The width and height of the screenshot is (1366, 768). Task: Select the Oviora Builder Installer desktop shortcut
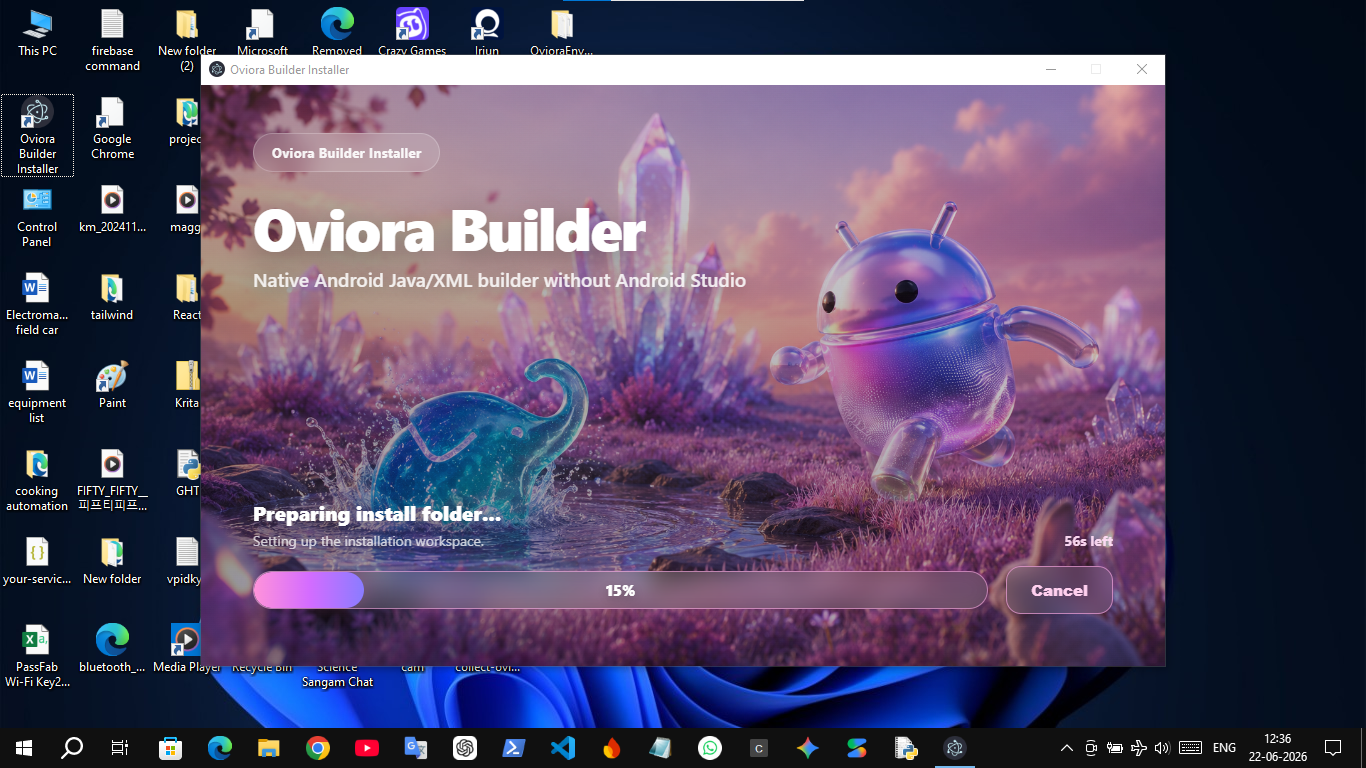[x=37, y=136]
